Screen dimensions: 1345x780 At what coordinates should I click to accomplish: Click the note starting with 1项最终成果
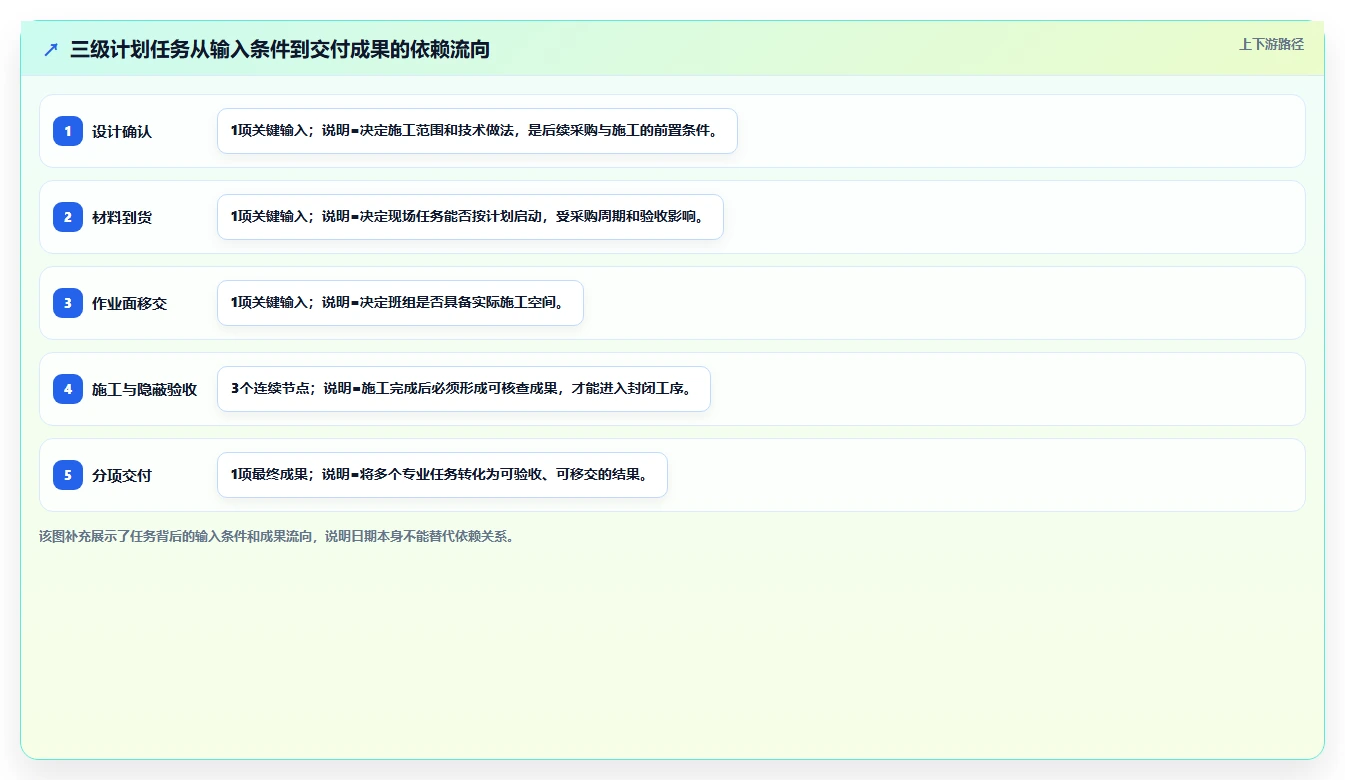tap(442, 475)
